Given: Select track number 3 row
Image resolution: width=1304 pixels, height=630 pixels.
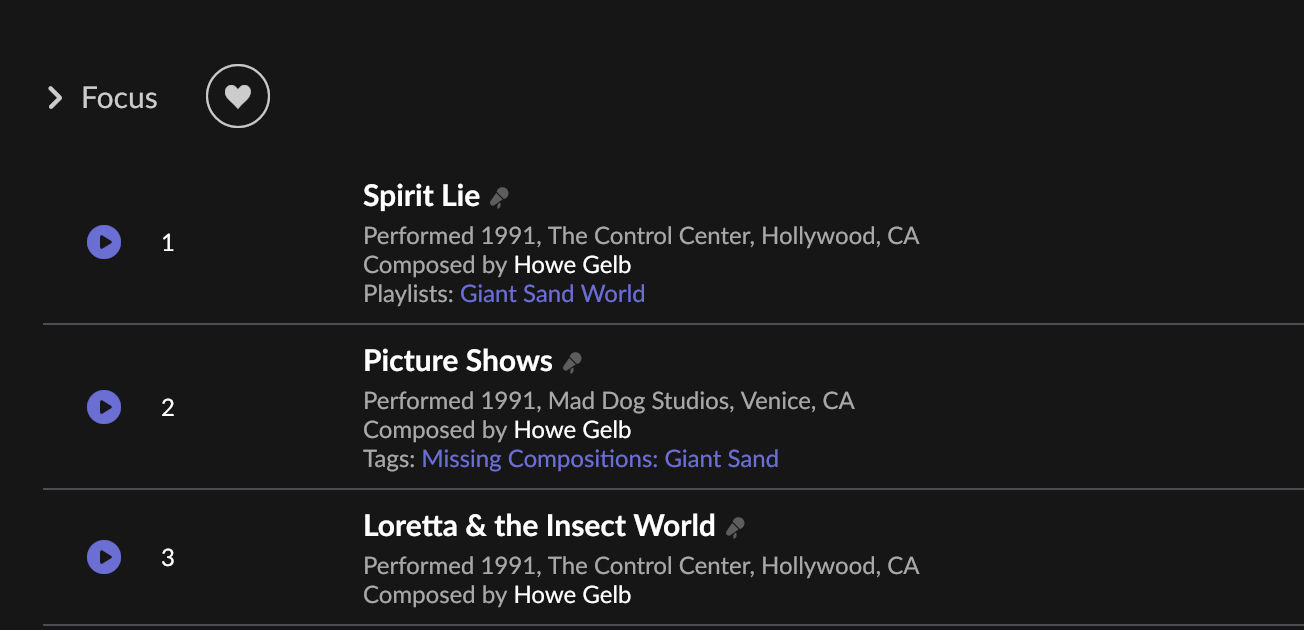Looking at the screenshot, I should [673, 558].
